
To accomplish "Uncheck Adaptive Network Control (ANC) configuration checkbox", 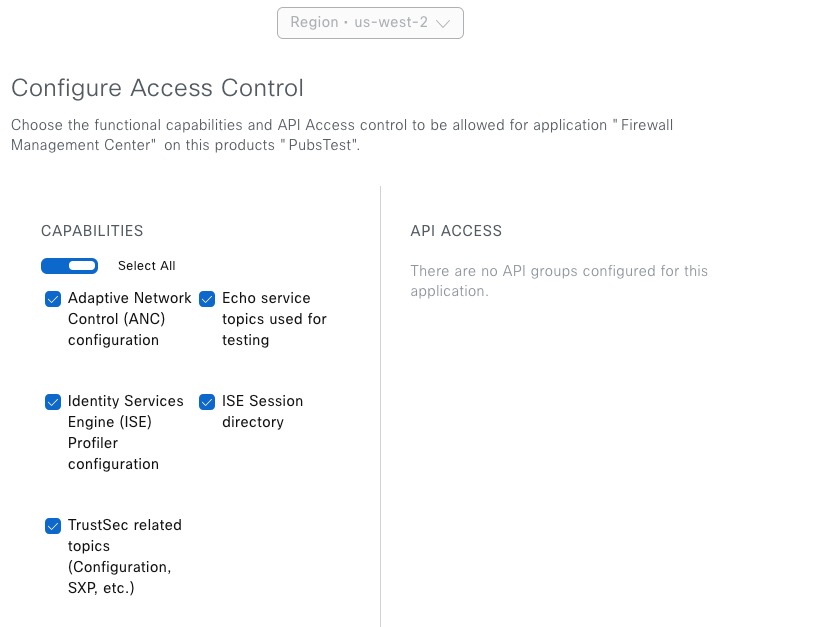I will point(53,299).
